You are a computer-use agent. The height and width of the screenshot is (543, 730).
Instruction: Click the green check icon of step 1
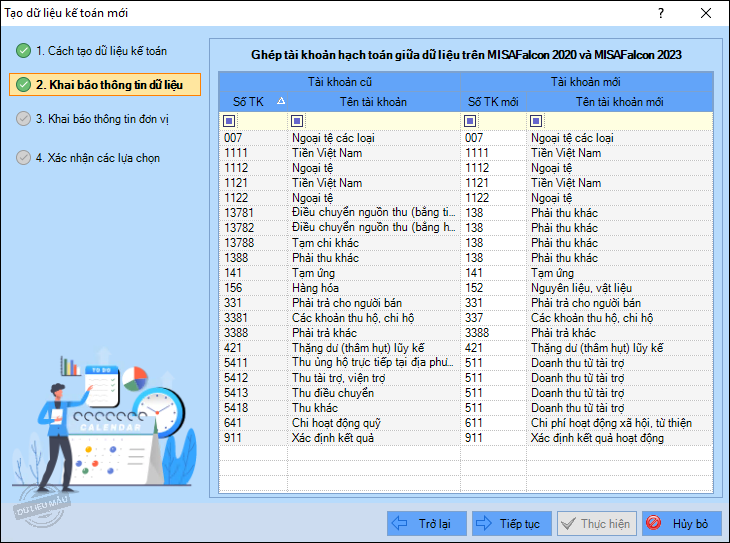coord(23,50)
